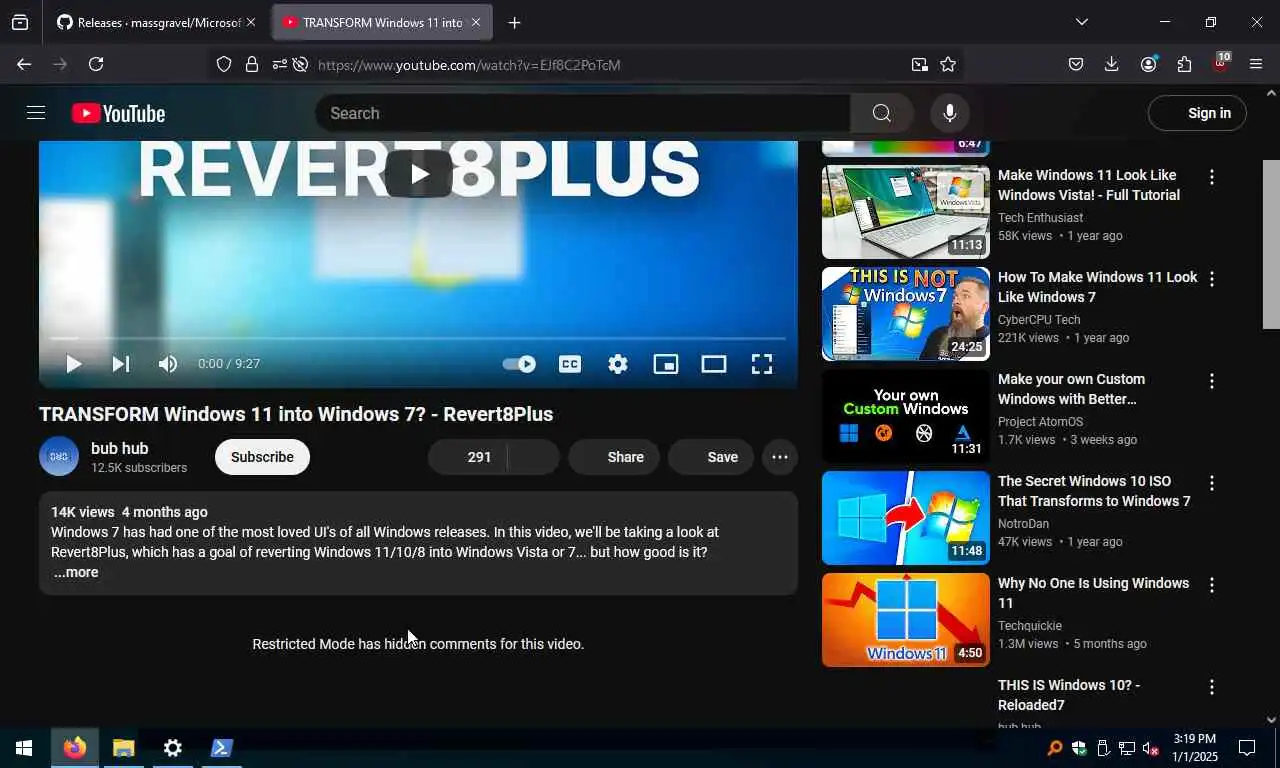Expand the description with ...more
1280x768 pixels.
76,573
